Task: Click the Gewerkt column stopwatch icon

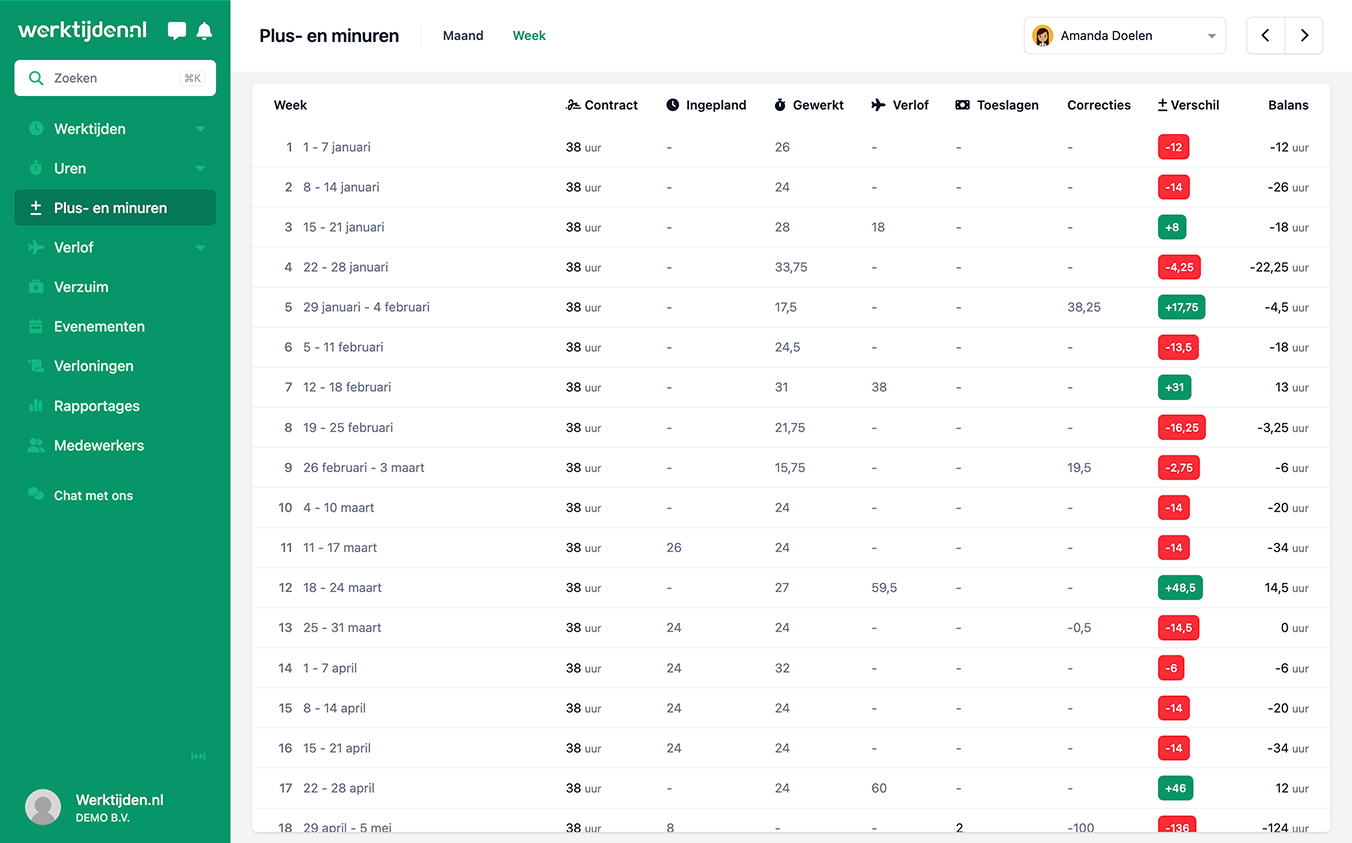Action: (x=780, y=105)
